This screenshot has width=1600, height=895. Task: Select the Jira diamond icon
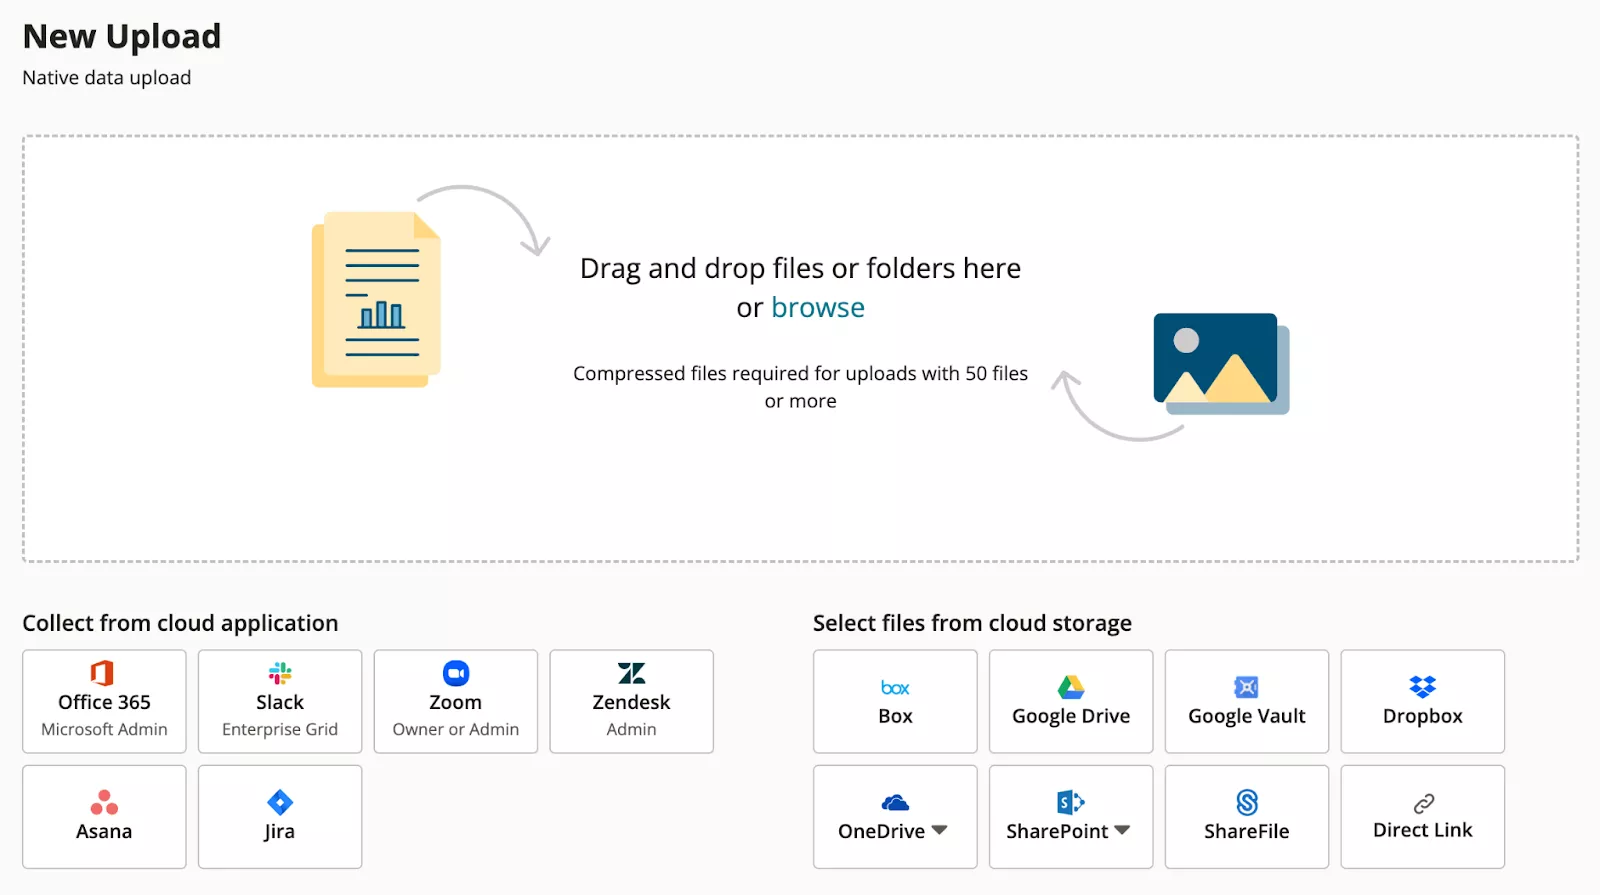click(280, 802)
